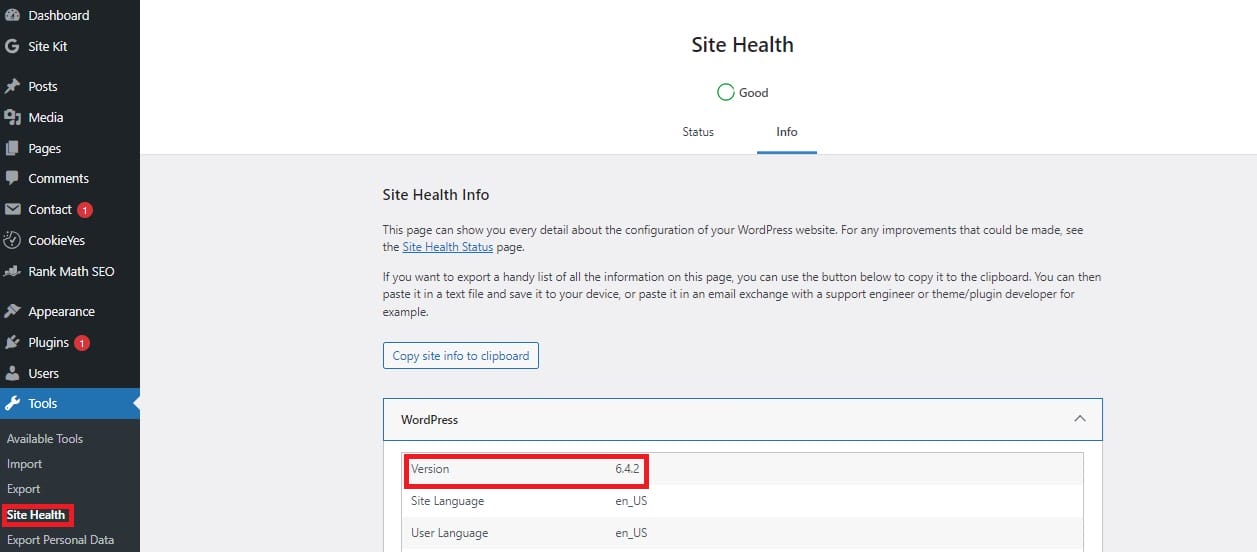
Task: Click the green Good status circle
Action: coord(726,92)
